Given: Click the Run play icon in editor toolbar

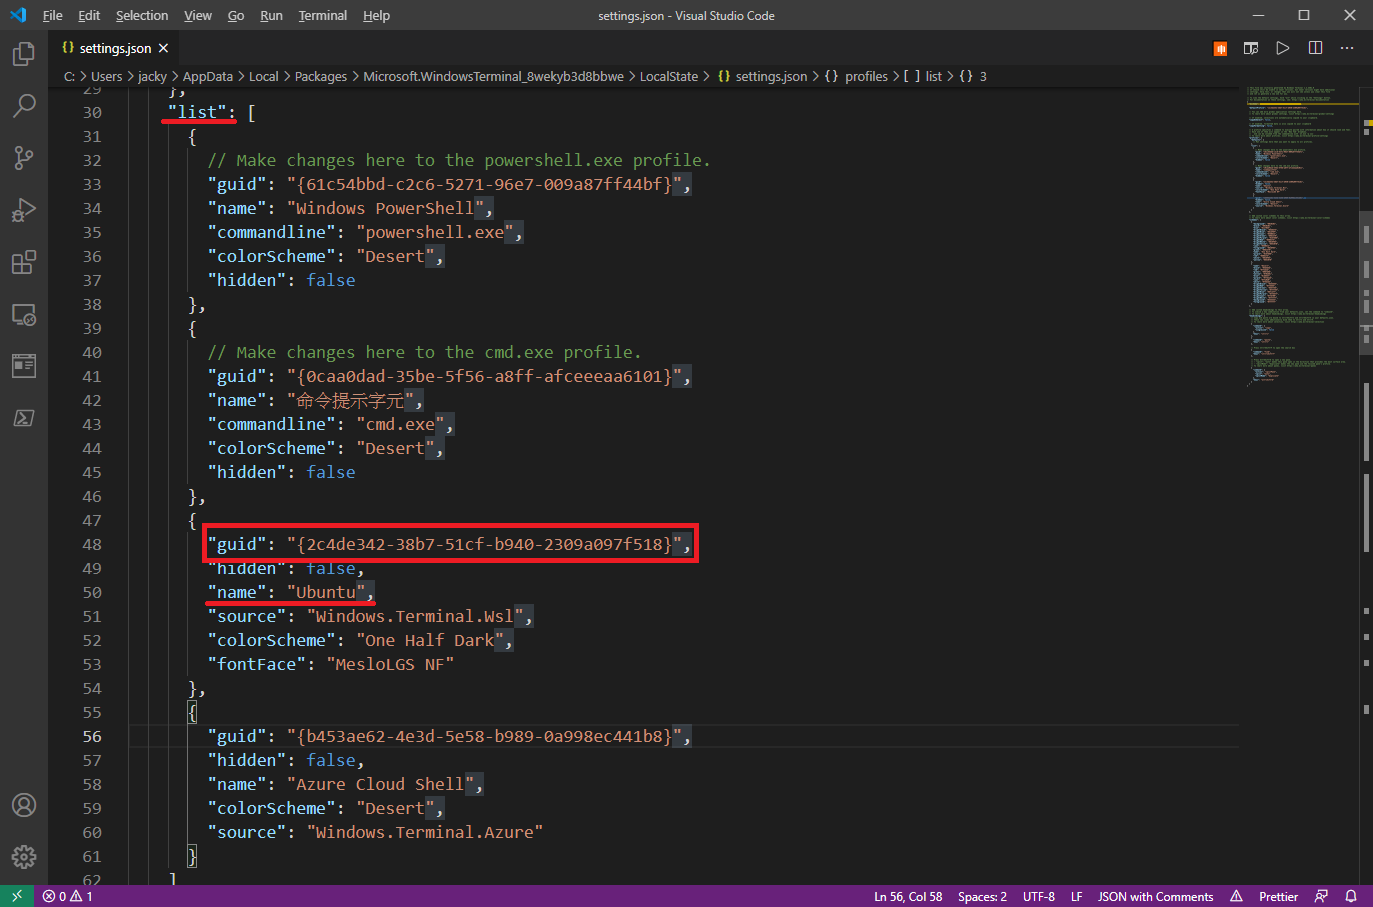Looking at the screenshot, I should click(x=1283, y=48).
